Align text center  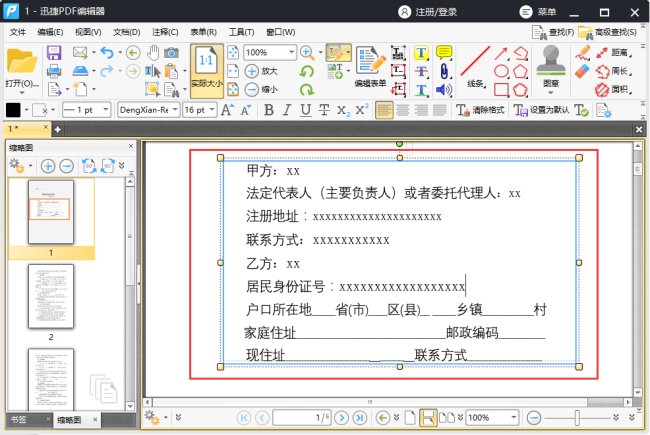pyautogui.click(x=403, y=110)
